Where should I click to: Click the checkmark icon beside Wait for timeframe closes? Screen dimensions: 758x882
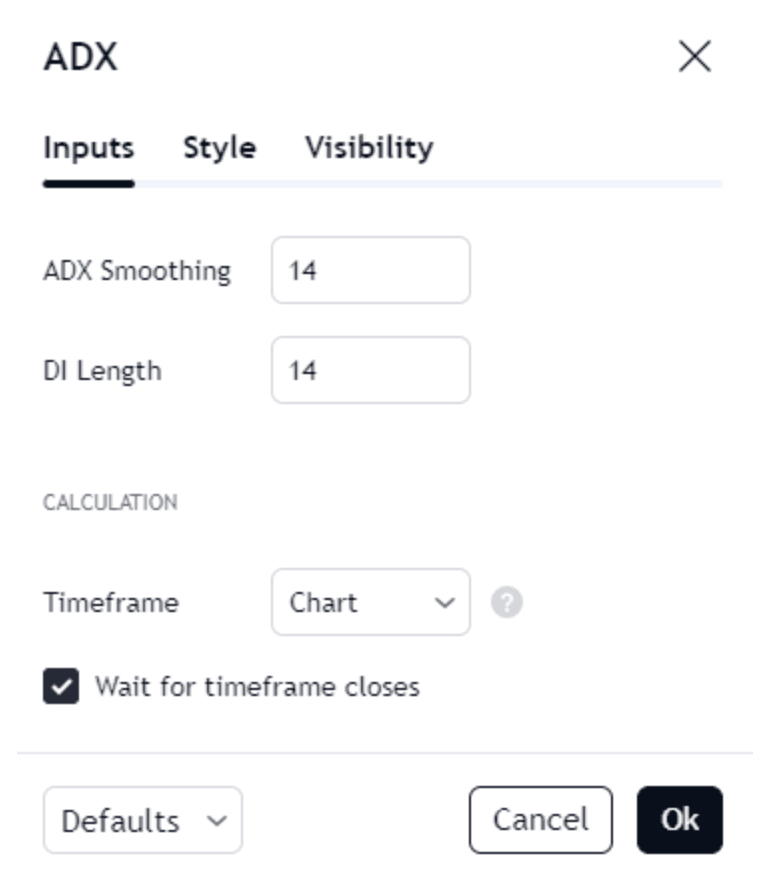(61, 686)
